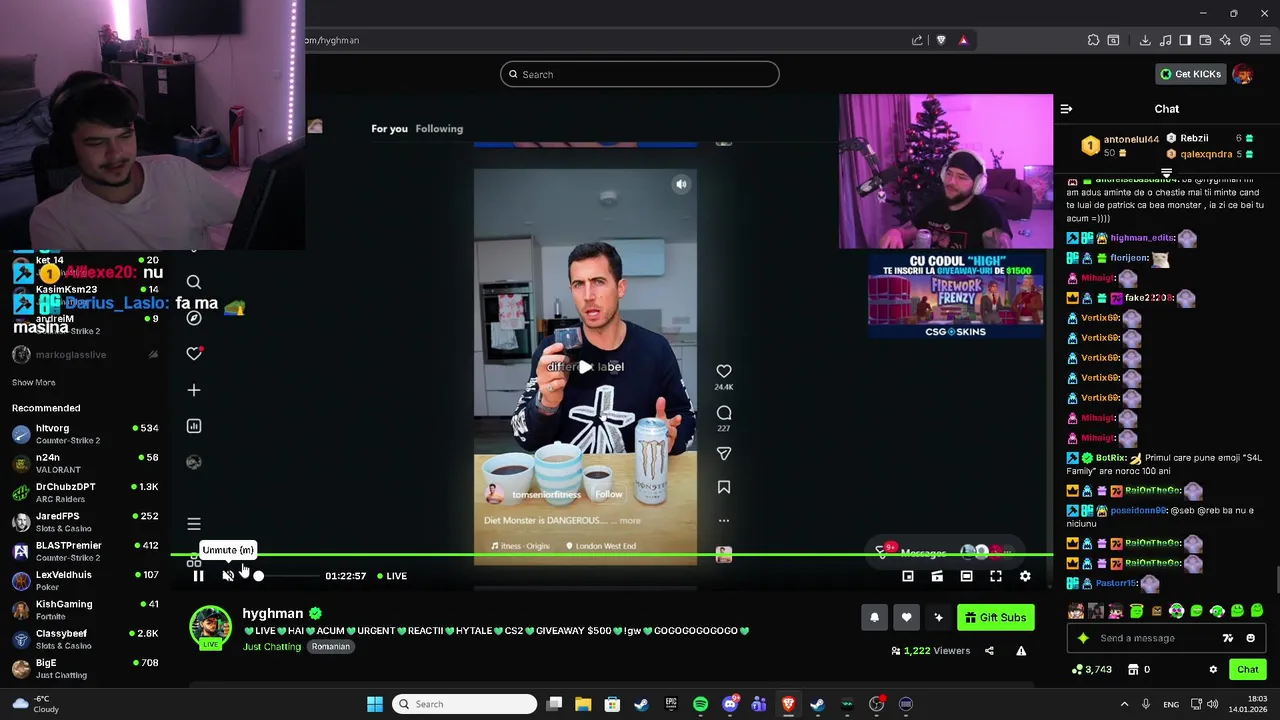Unmute the stream audio speaker icon
Image resolution: width=1280 pixels, height=720 pixels.
point(228,576)
